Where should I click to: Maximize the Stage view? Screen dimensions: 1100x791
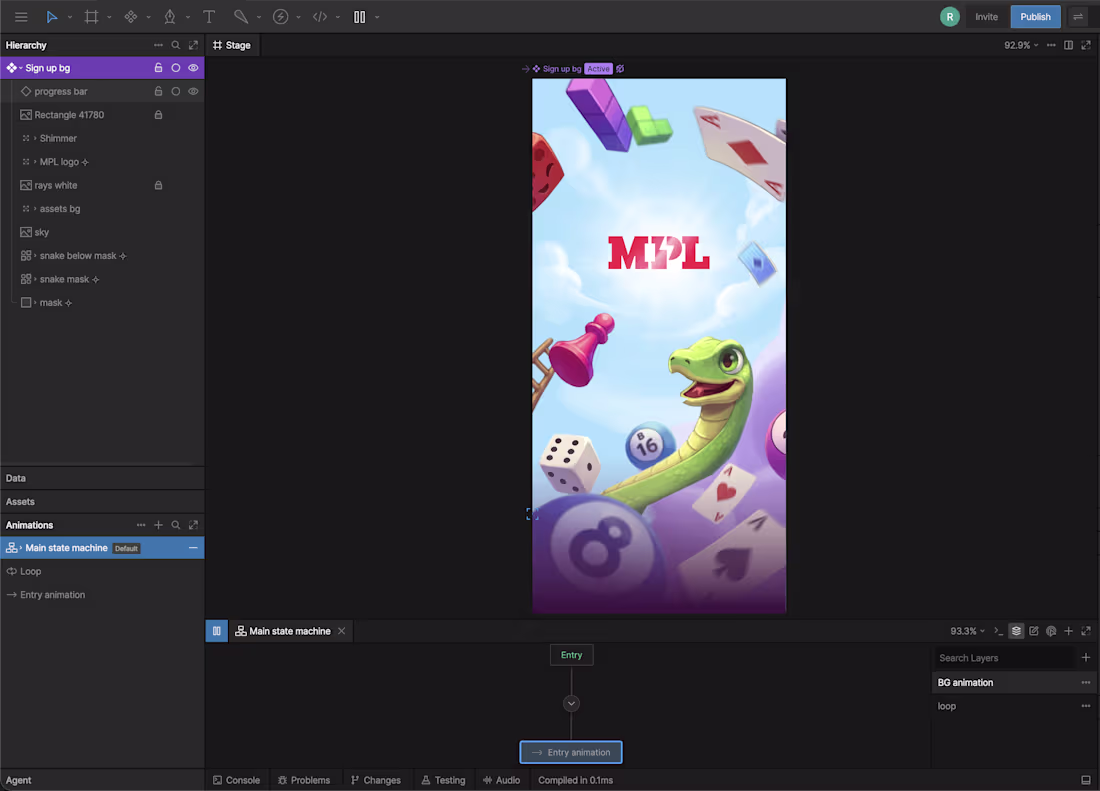[x=1086, y=45]
